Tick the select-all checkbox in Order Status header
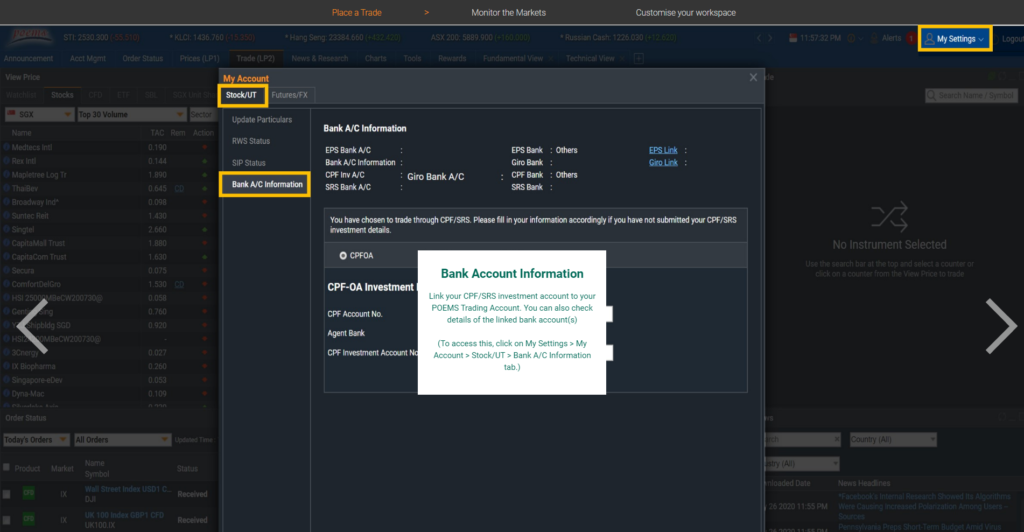This screenshot has width=1024, height=532. point(7,467)
